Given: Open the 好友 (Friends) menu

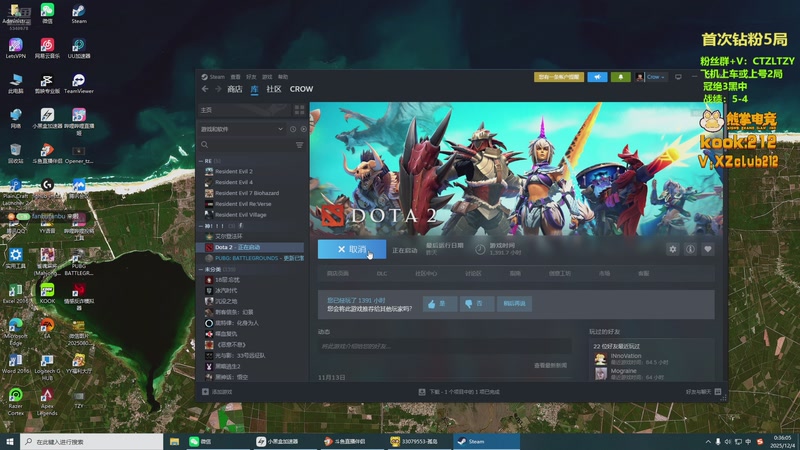Looking at the screenshot, I should click(251, 77).
